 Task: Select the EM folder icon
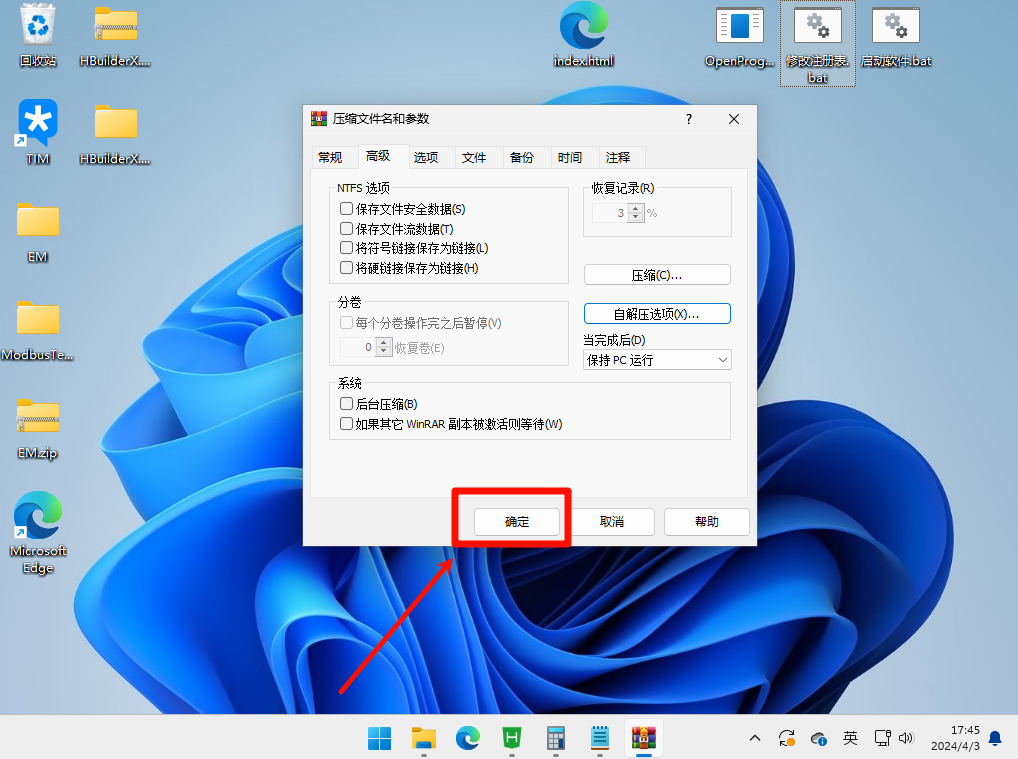(38, 232)
